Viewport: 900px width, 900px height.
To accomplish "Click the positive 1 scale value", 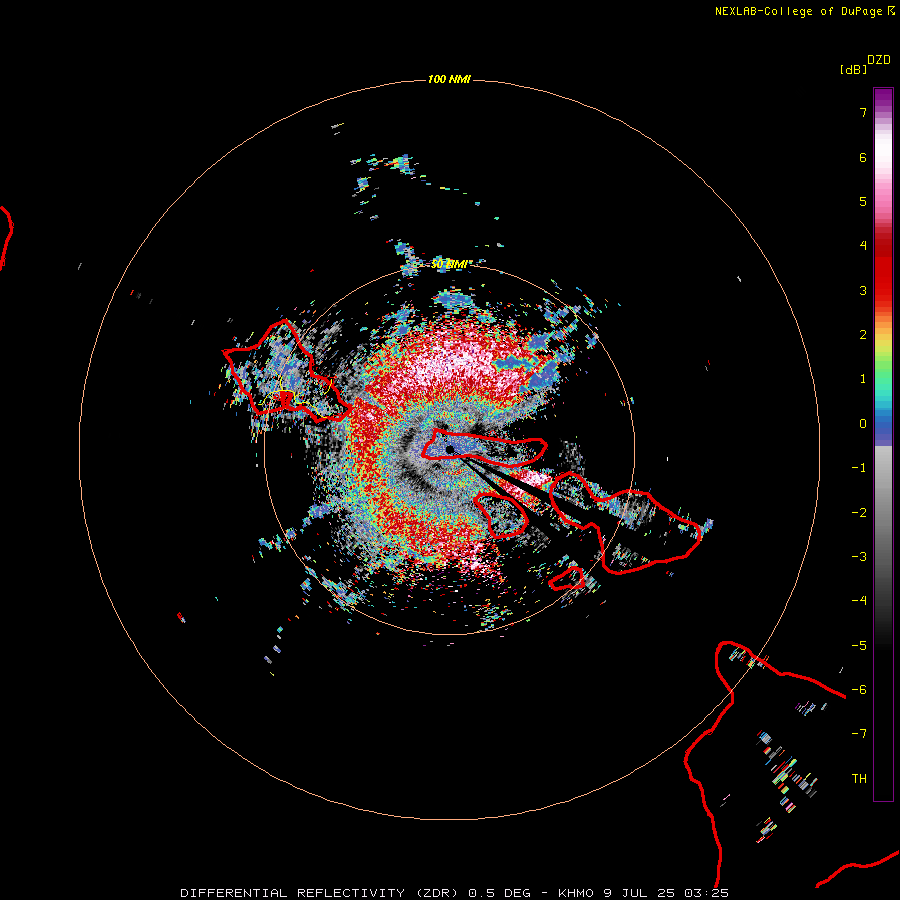I will click(863, 379).
